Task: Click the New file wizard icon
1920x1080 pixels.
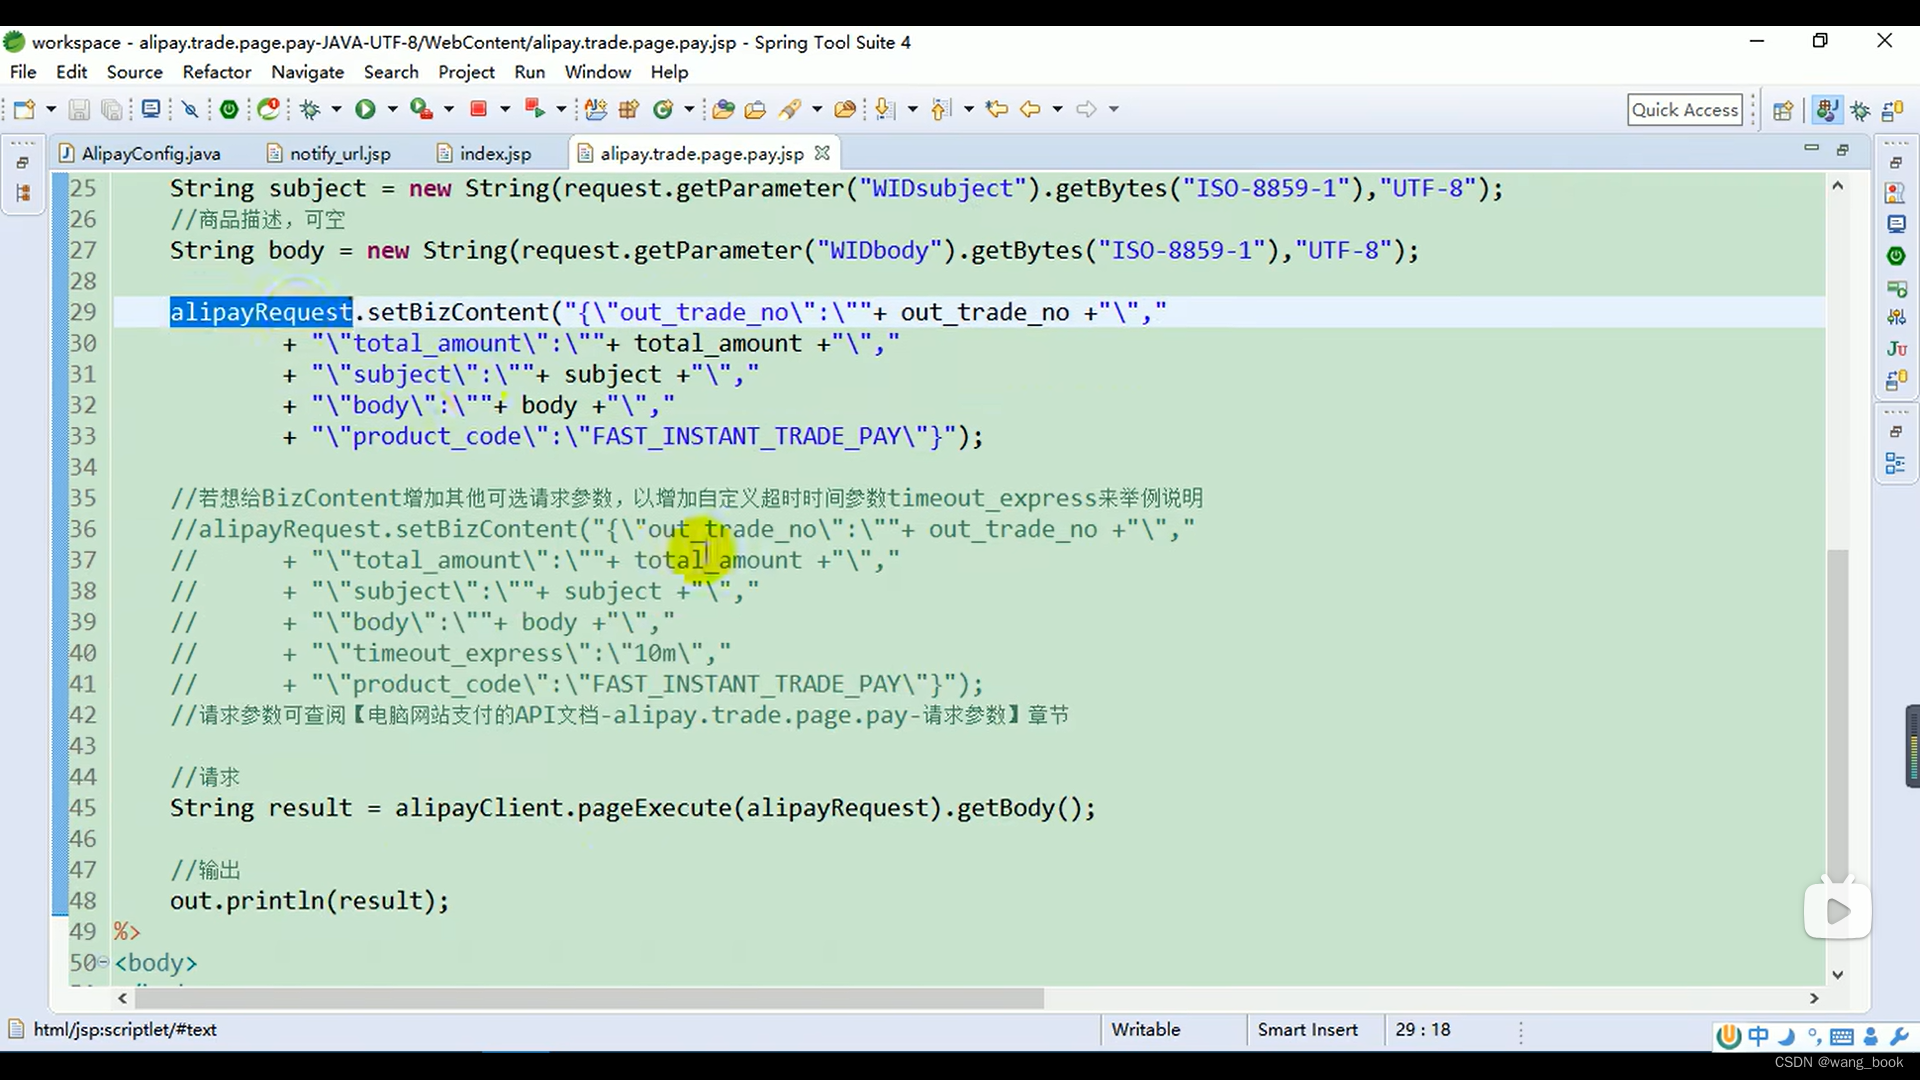Action: 24,109
